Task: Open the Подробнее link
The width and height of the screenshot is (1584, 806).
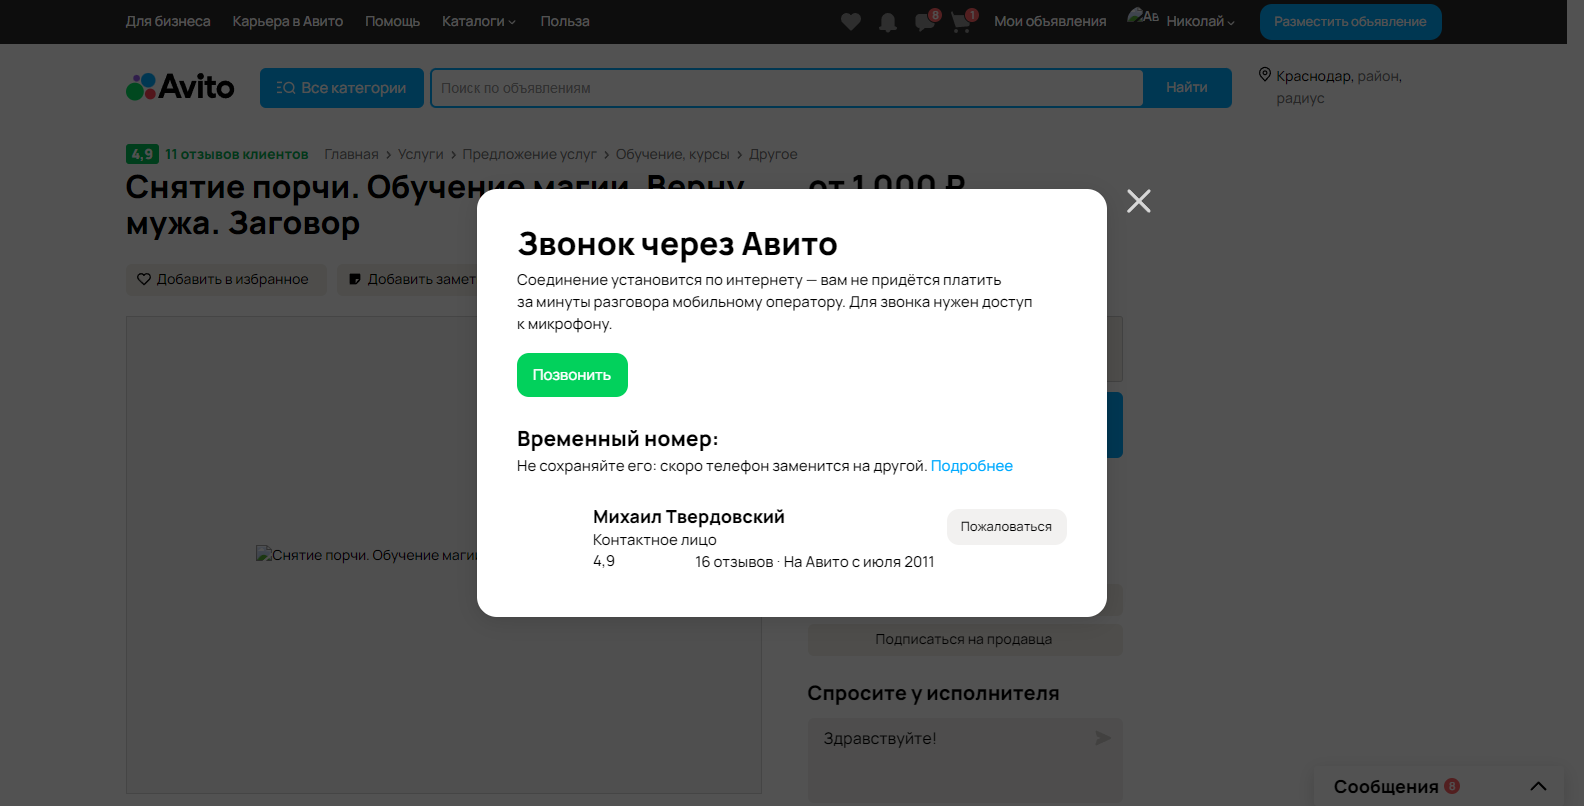Action: click(x=972, y=466)
